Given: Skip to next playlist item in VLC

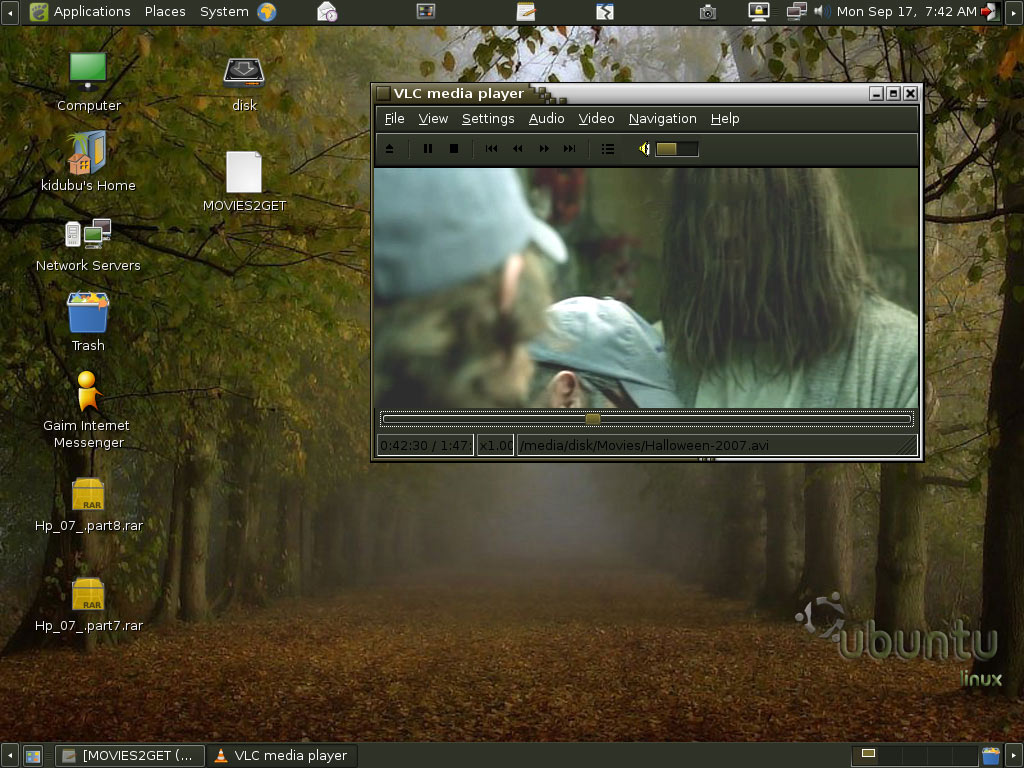Looking at the screenshot, I should click(569, 149).
